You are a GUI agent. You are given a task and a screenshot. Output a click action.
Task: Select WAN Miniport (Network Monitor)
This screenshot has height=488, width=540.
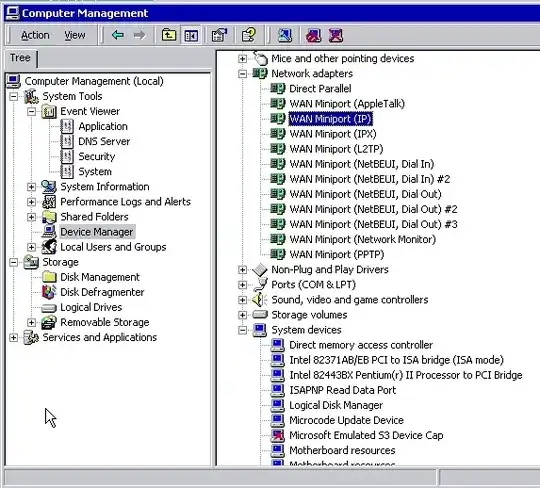tap(363, 239)
